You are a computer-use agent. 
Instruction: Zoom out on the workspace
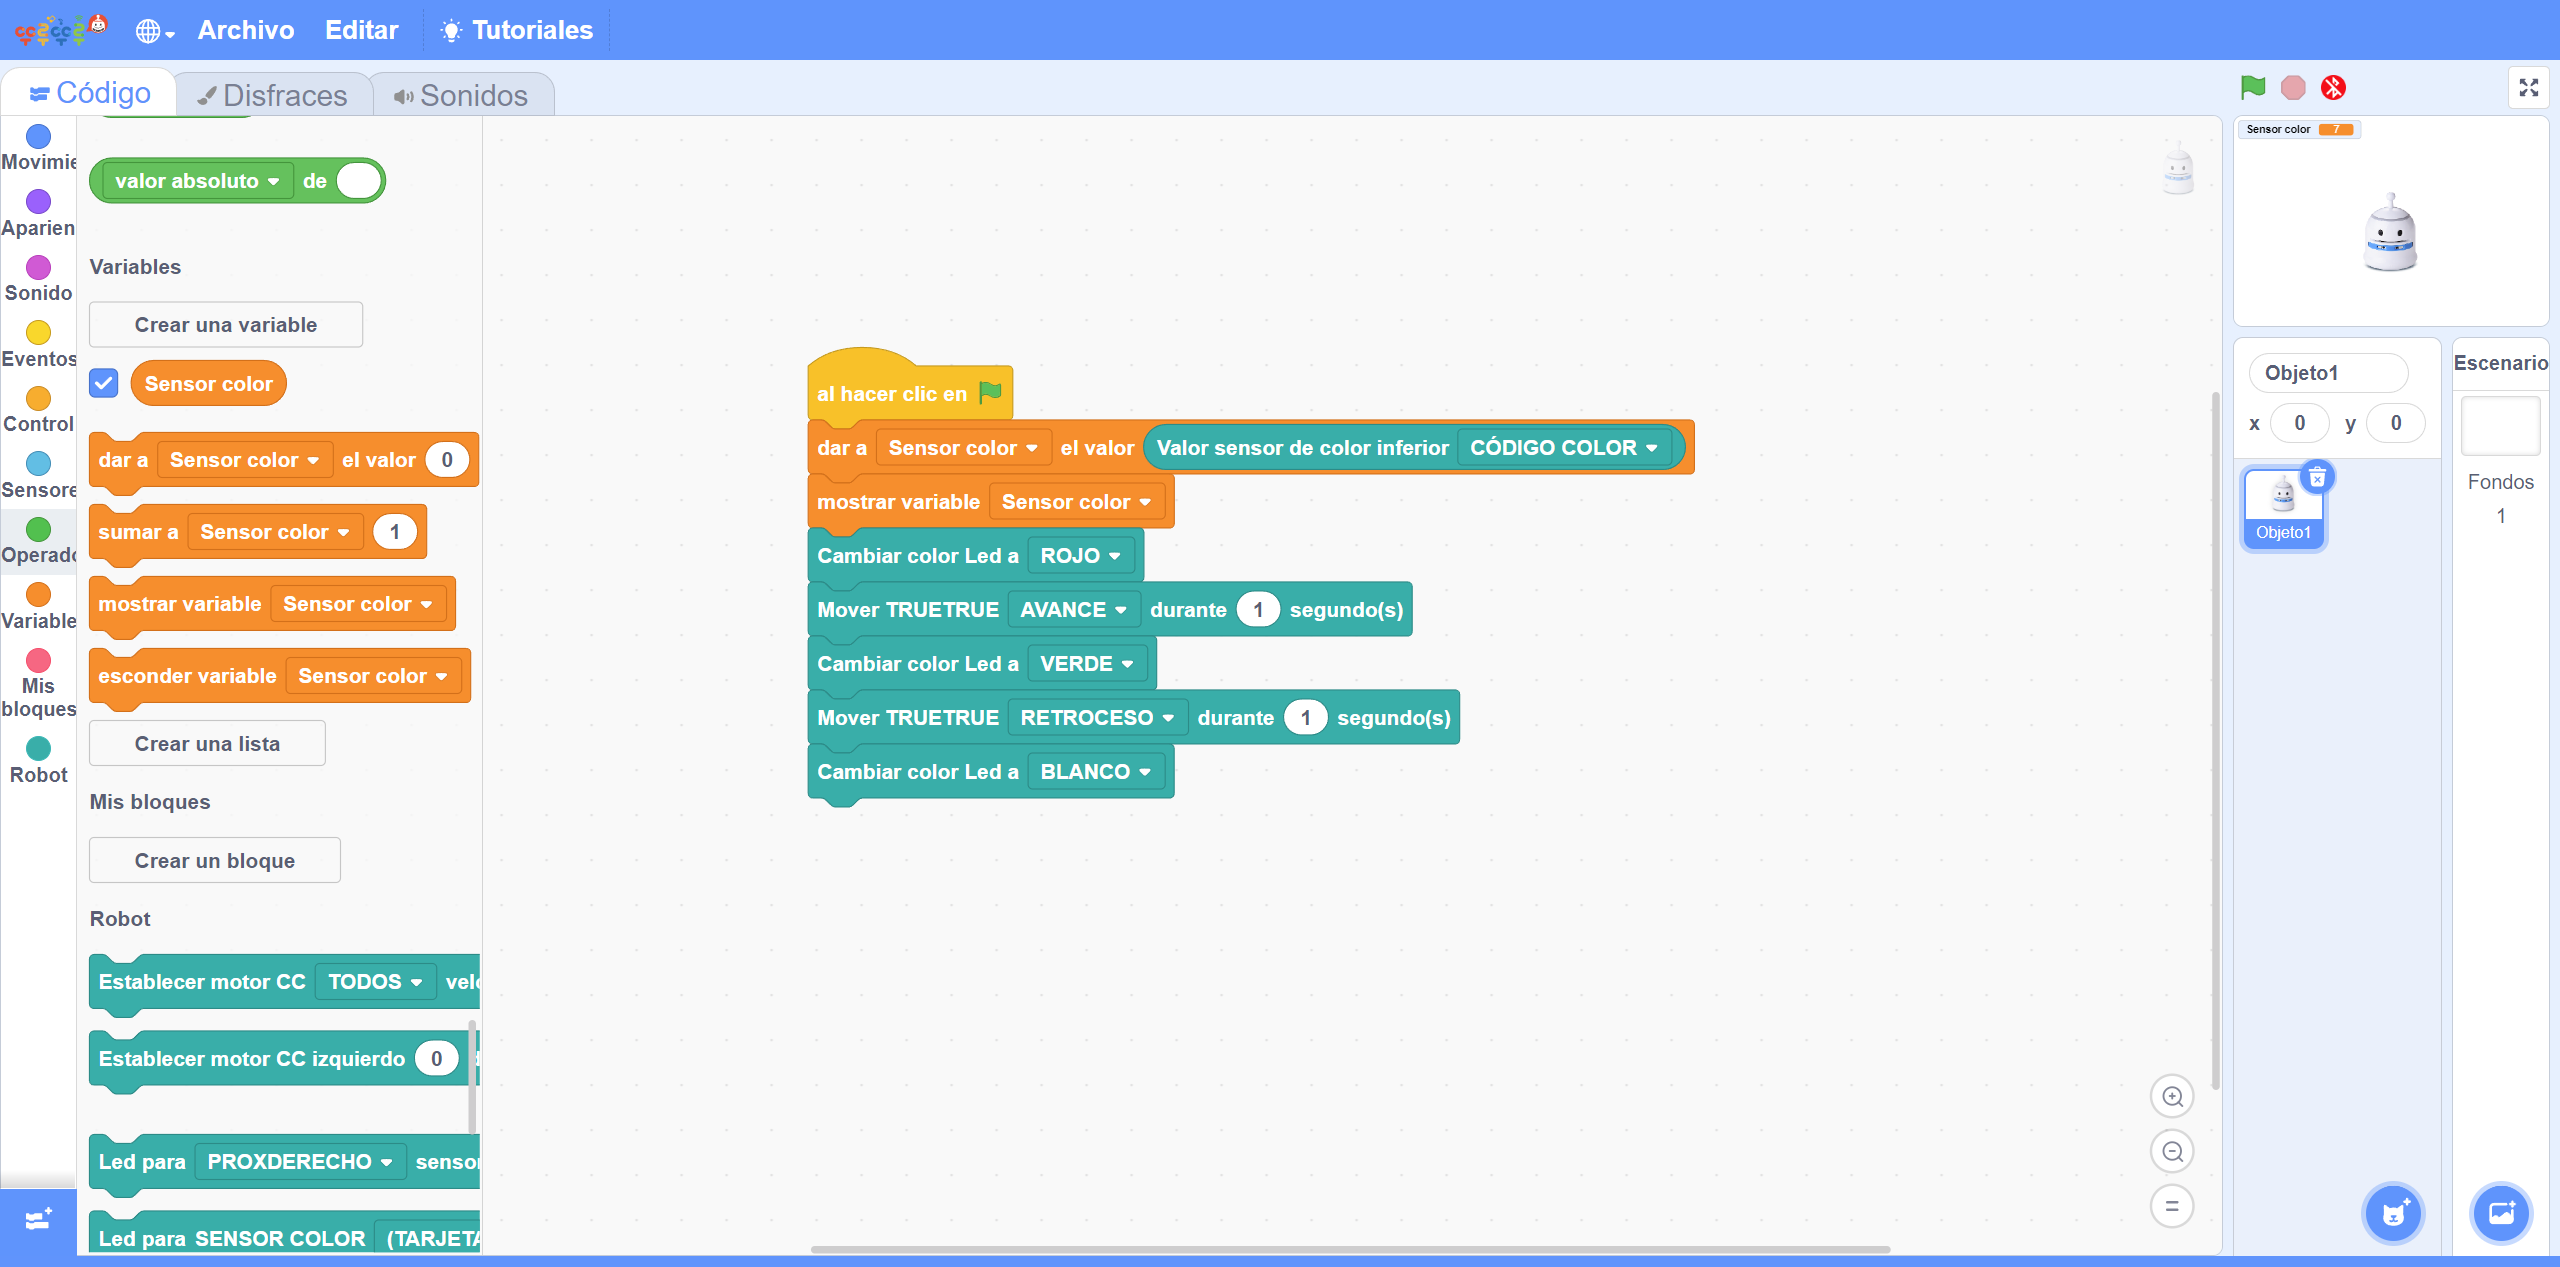click(2171, 1152)
